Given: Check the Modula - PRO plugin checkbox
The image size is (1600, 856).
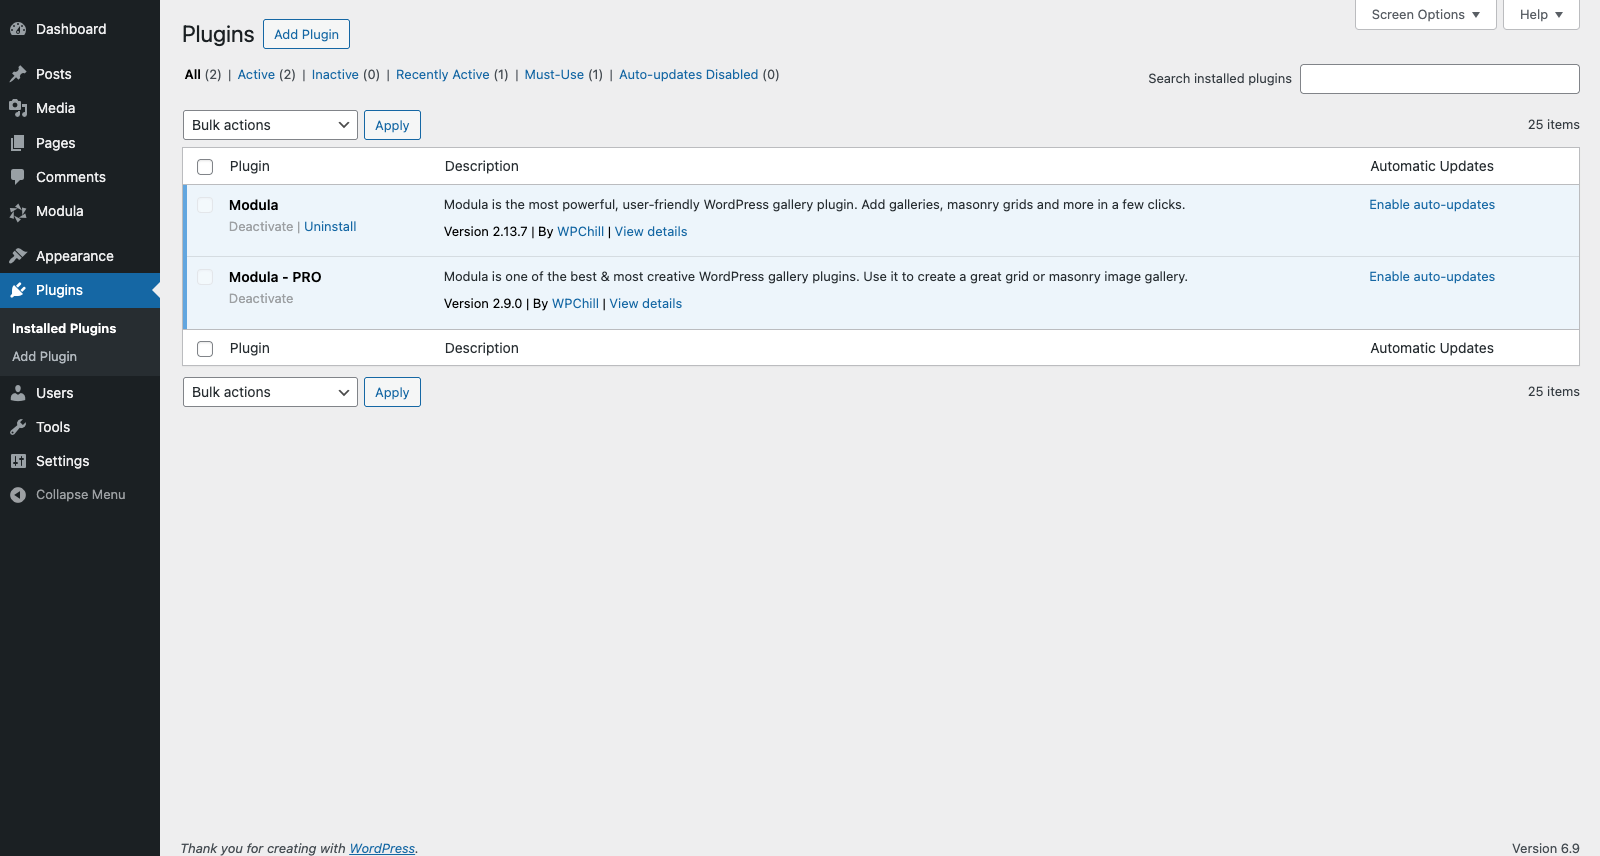Looking at the screenshot, I should (x=205, y=277).
